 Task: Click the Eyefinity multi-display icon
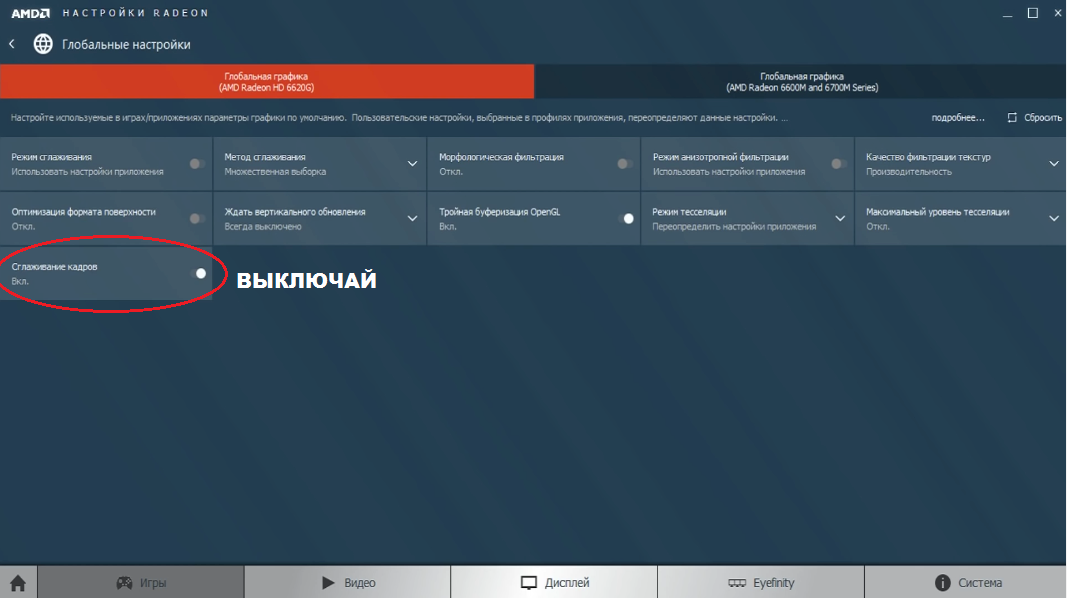(x=737, y=583)
